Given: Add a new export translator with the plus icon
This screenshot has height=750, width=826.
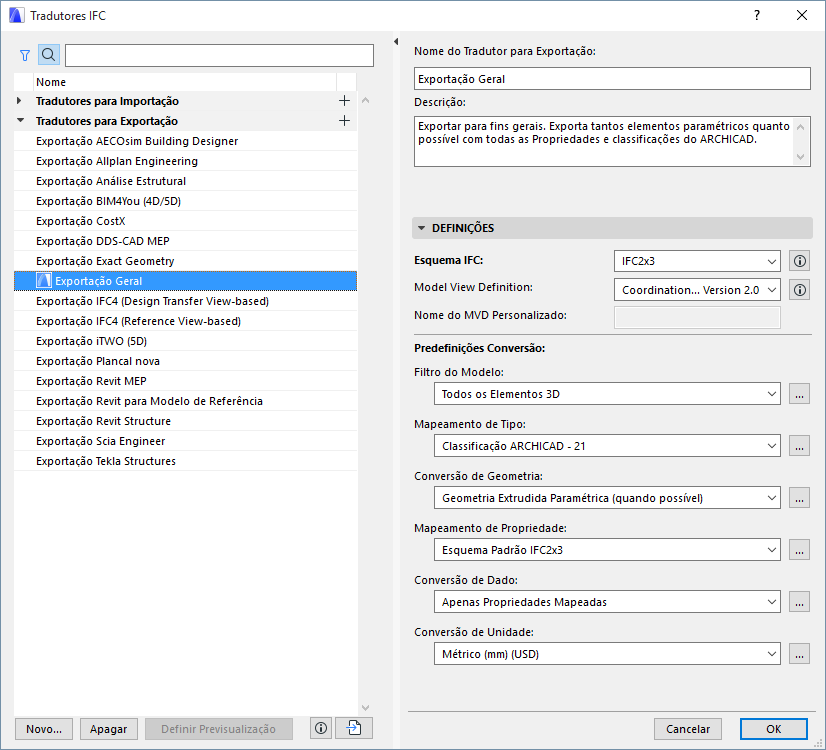Looking at the screenshot, I should pyautogui.click(x=344, y=121).
